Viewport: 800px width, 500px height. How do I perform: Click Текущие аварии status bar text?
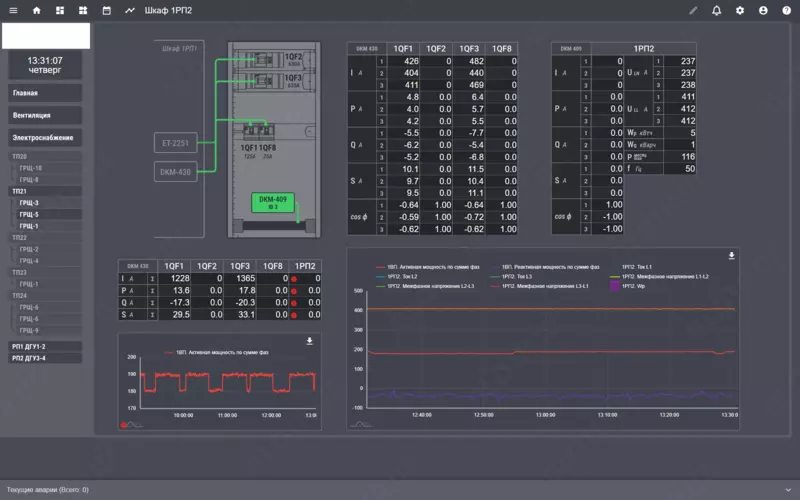[47, 490]
